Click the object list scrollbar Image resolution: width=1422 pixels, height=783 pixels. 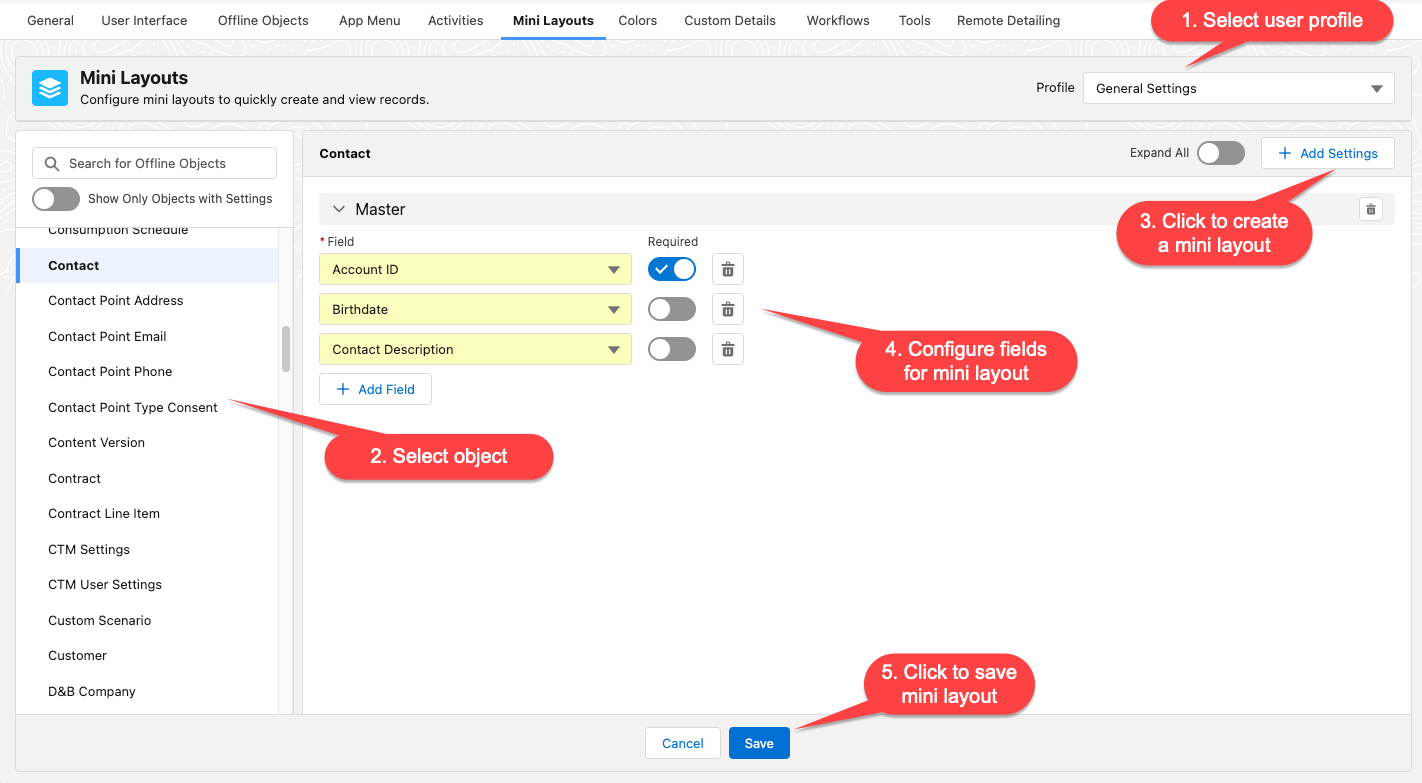pyautogui.click(x=286, y=348)
